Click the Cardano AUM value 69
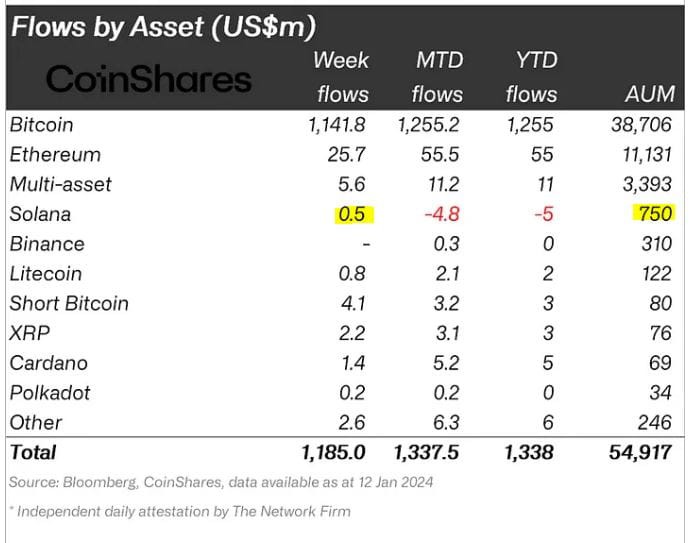Image resolution: width=691 pixels, height=543 pixels. coord(660,363)
